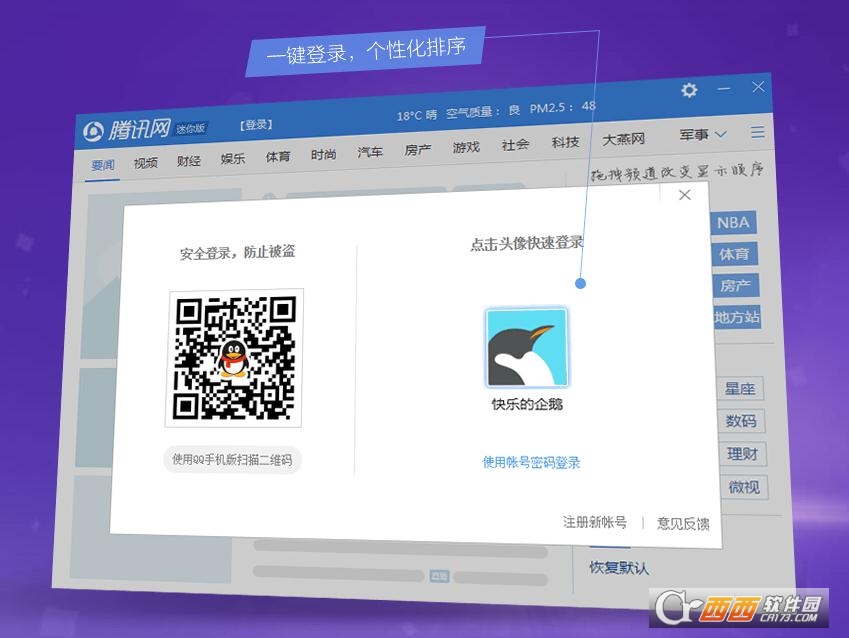This screenshot has height=638, width=849.
Task: Open the 财经 tab
Action: (x=189, y=160)
